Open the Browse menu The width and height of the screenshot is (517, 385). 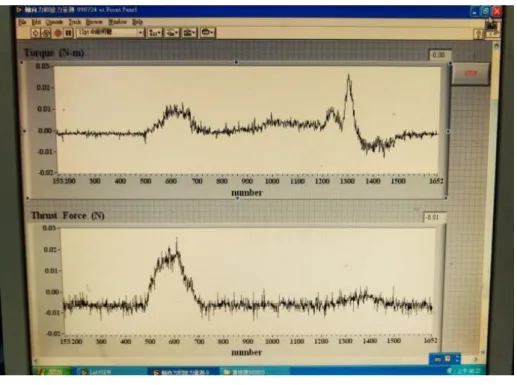(94, 22)
